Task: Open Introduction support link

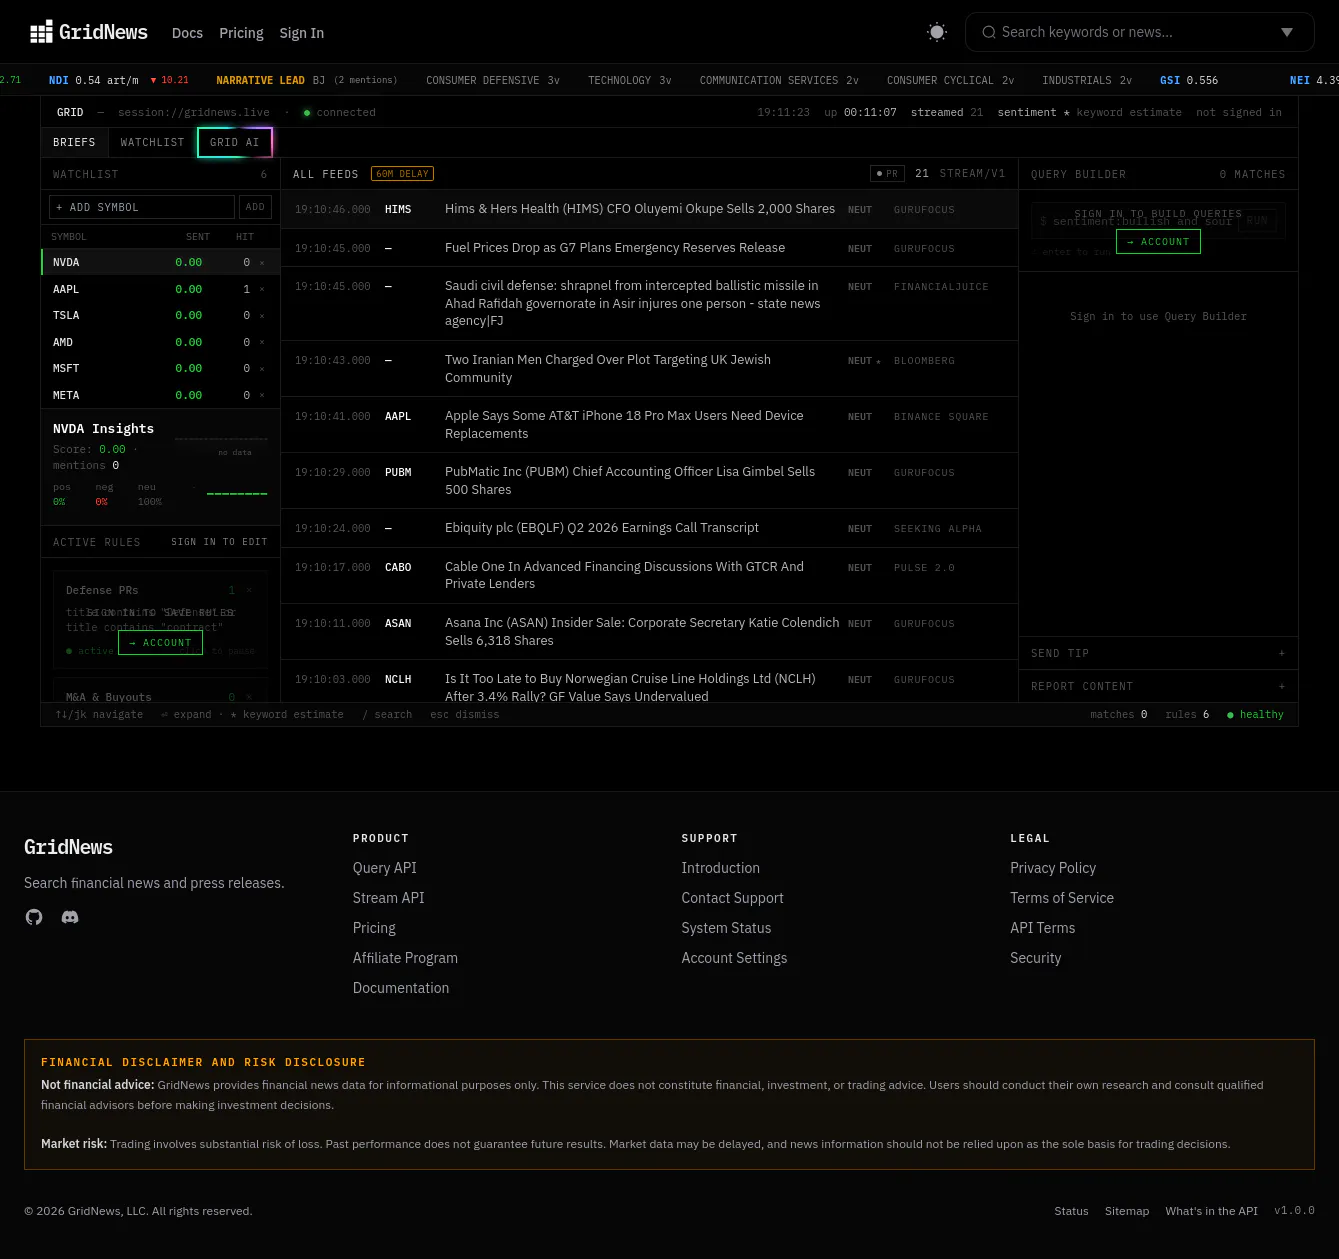Action: click(720, 868)
